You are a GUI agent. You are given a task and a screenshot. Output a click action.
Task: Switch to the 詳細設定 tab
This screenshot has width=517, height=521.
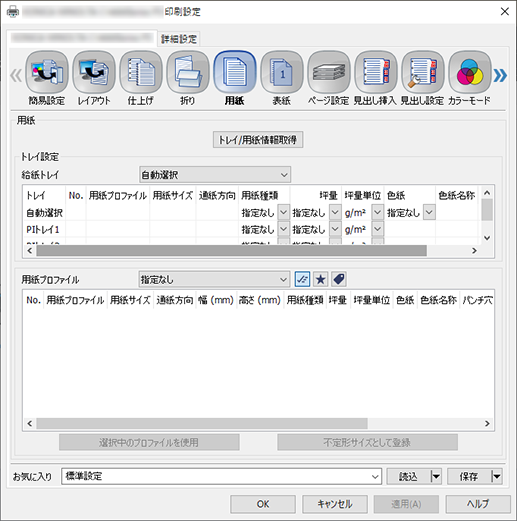pos(179,39)
